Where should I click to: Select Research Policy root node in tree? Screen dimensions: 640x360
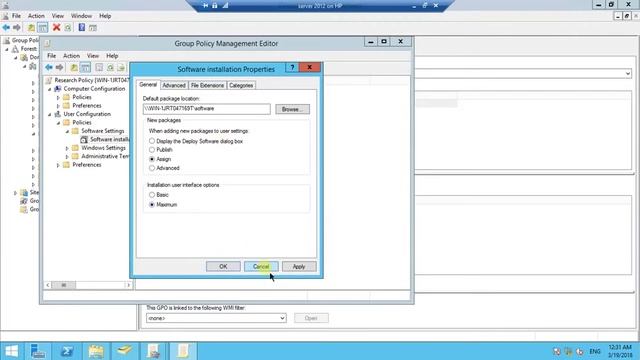pos(91,80)
